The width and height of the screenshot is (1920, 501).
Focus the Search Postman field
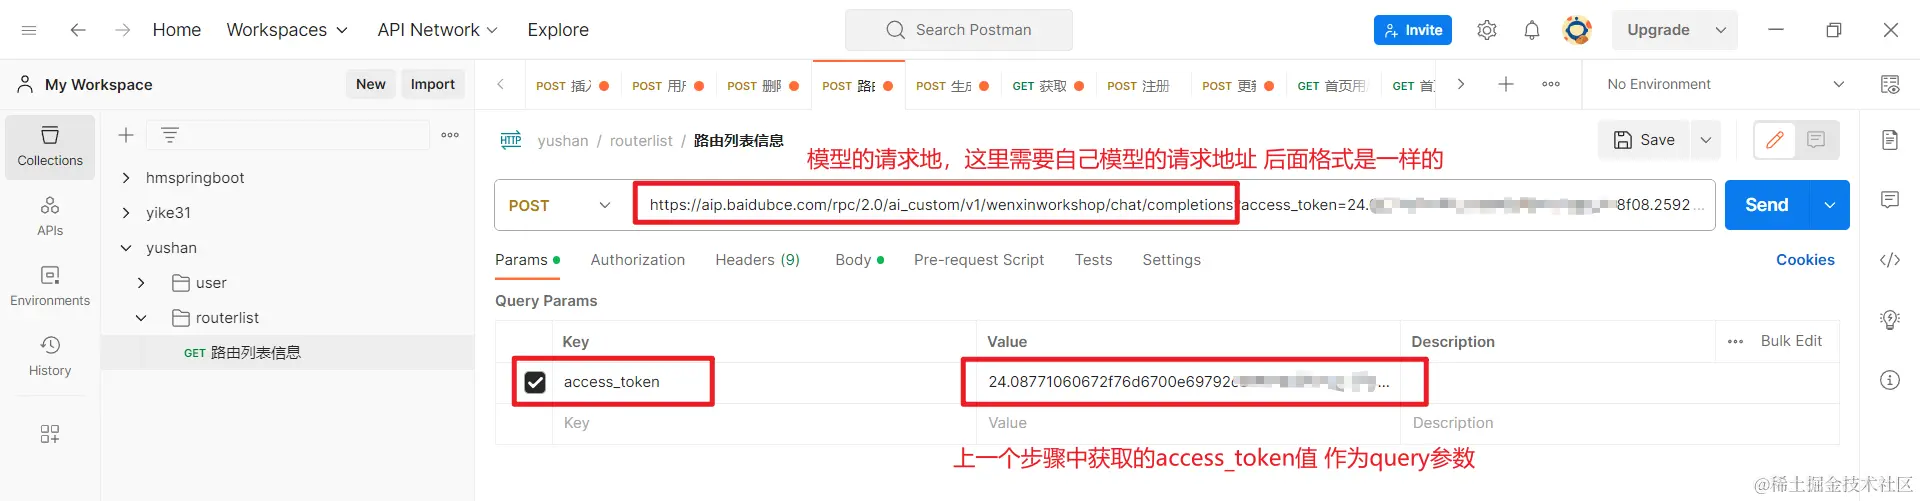(x=959, y=30)
